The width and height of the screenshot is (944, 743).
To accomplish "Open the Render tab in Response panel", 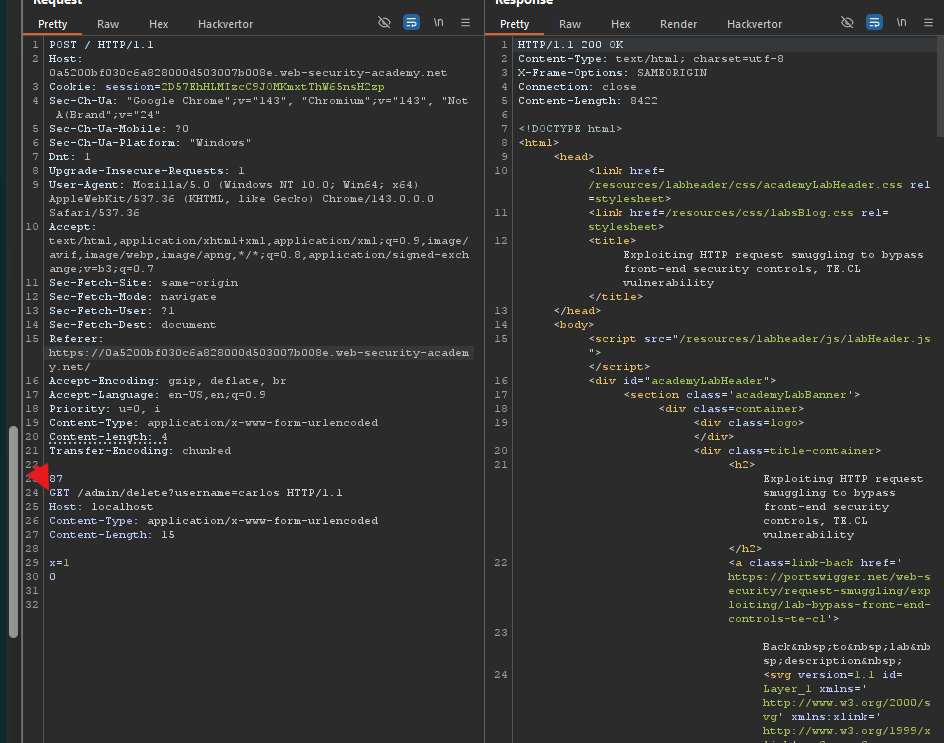I will click(x=678, y=24).
